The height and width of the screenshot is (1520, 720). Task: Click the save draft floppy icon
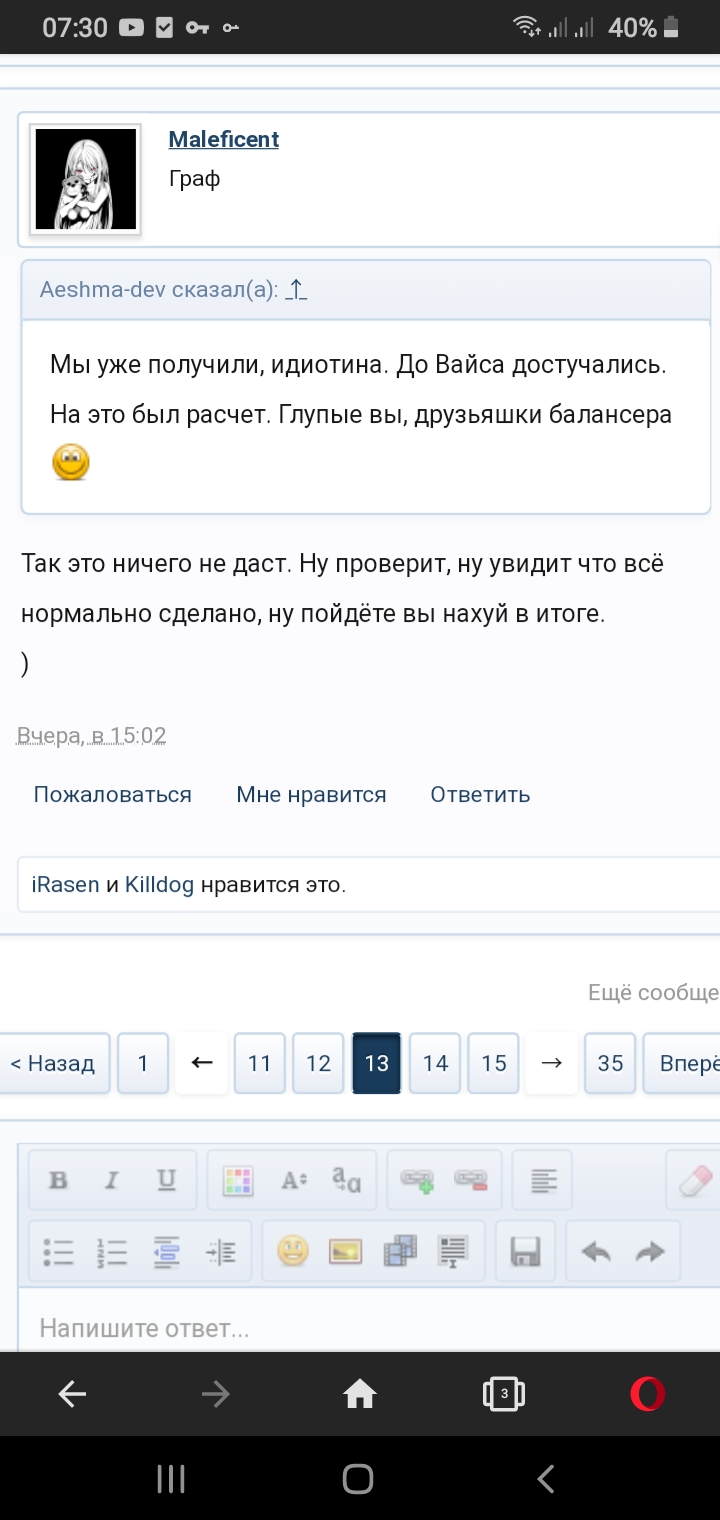point(526,1251)
